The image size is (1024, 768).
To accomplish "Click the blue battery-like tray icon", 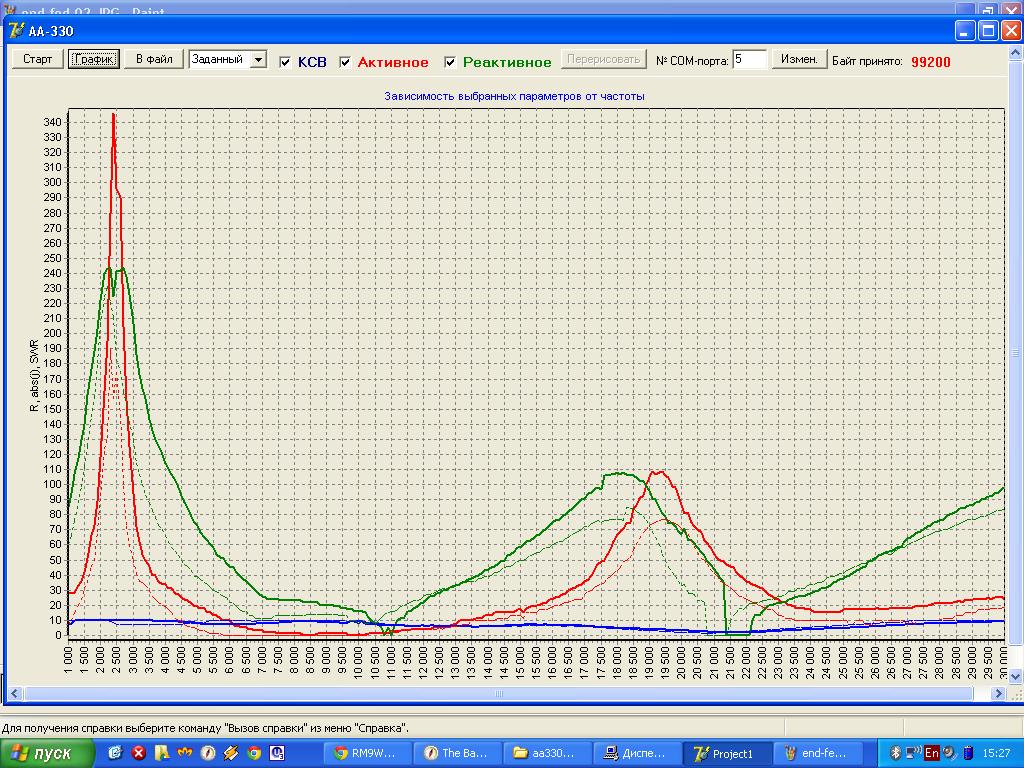I will tap(968, 753).
